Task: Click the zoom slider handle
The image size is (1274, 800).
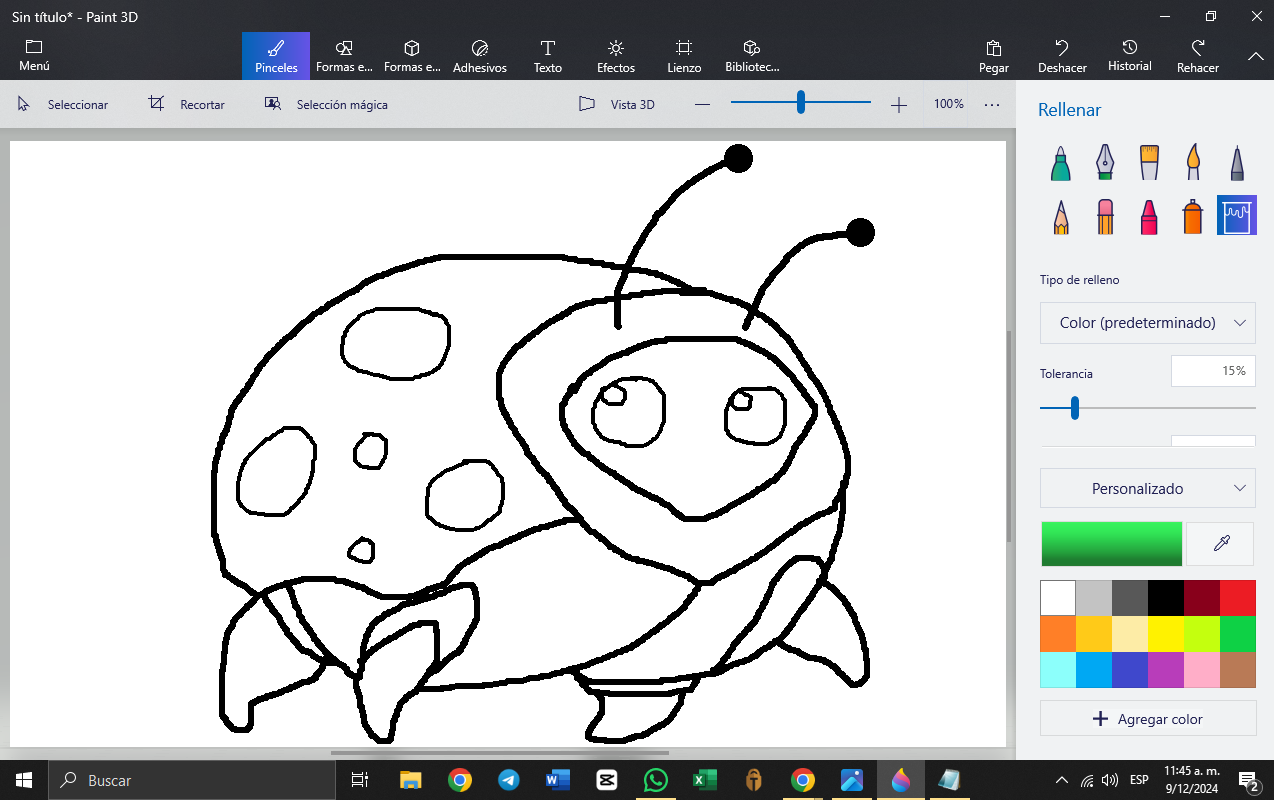Action: point(801,102)
